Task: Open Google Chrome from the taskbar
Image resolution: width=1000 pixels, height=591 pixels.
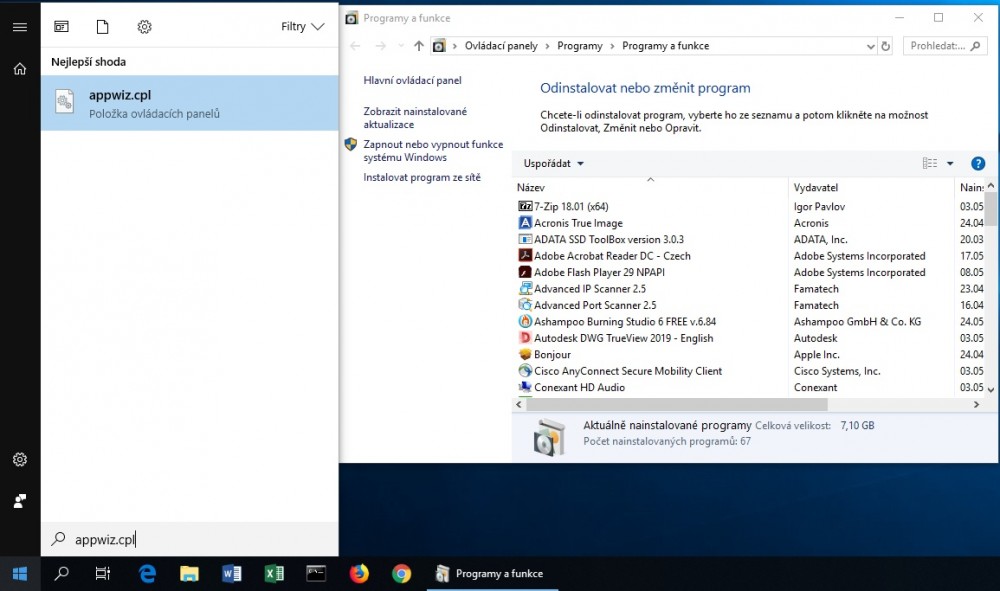Action: [x=401, y=573]
